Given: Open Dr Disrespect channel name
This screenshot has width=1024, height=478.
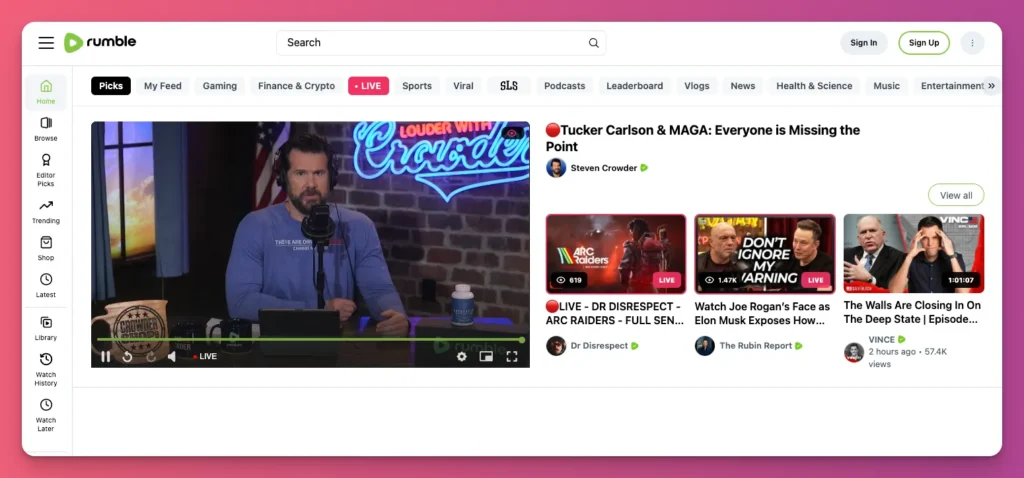Looking at the screenshot, I should click(599, 345).
